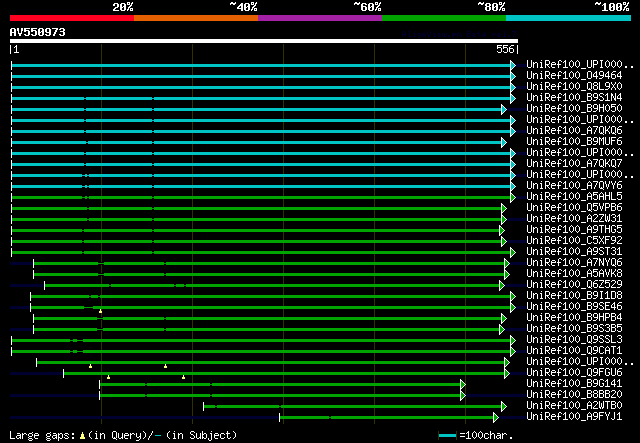Image resolution: width=640 pixels, height=443 pixels.
Task: Click the arrowhead ending the O49464 alignment bar
Action: [x=513, y=76]
